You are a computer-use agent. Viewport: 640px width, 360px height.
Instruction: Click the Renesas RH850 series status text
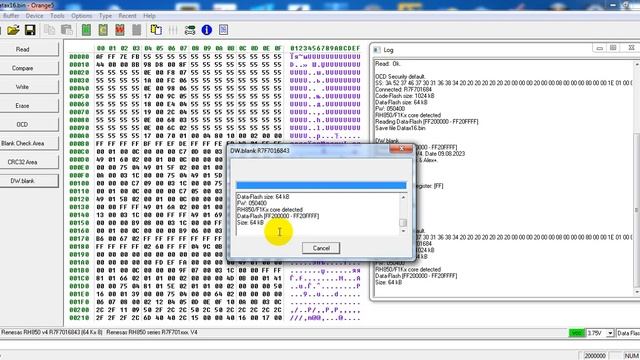click(x=152, y=333)
